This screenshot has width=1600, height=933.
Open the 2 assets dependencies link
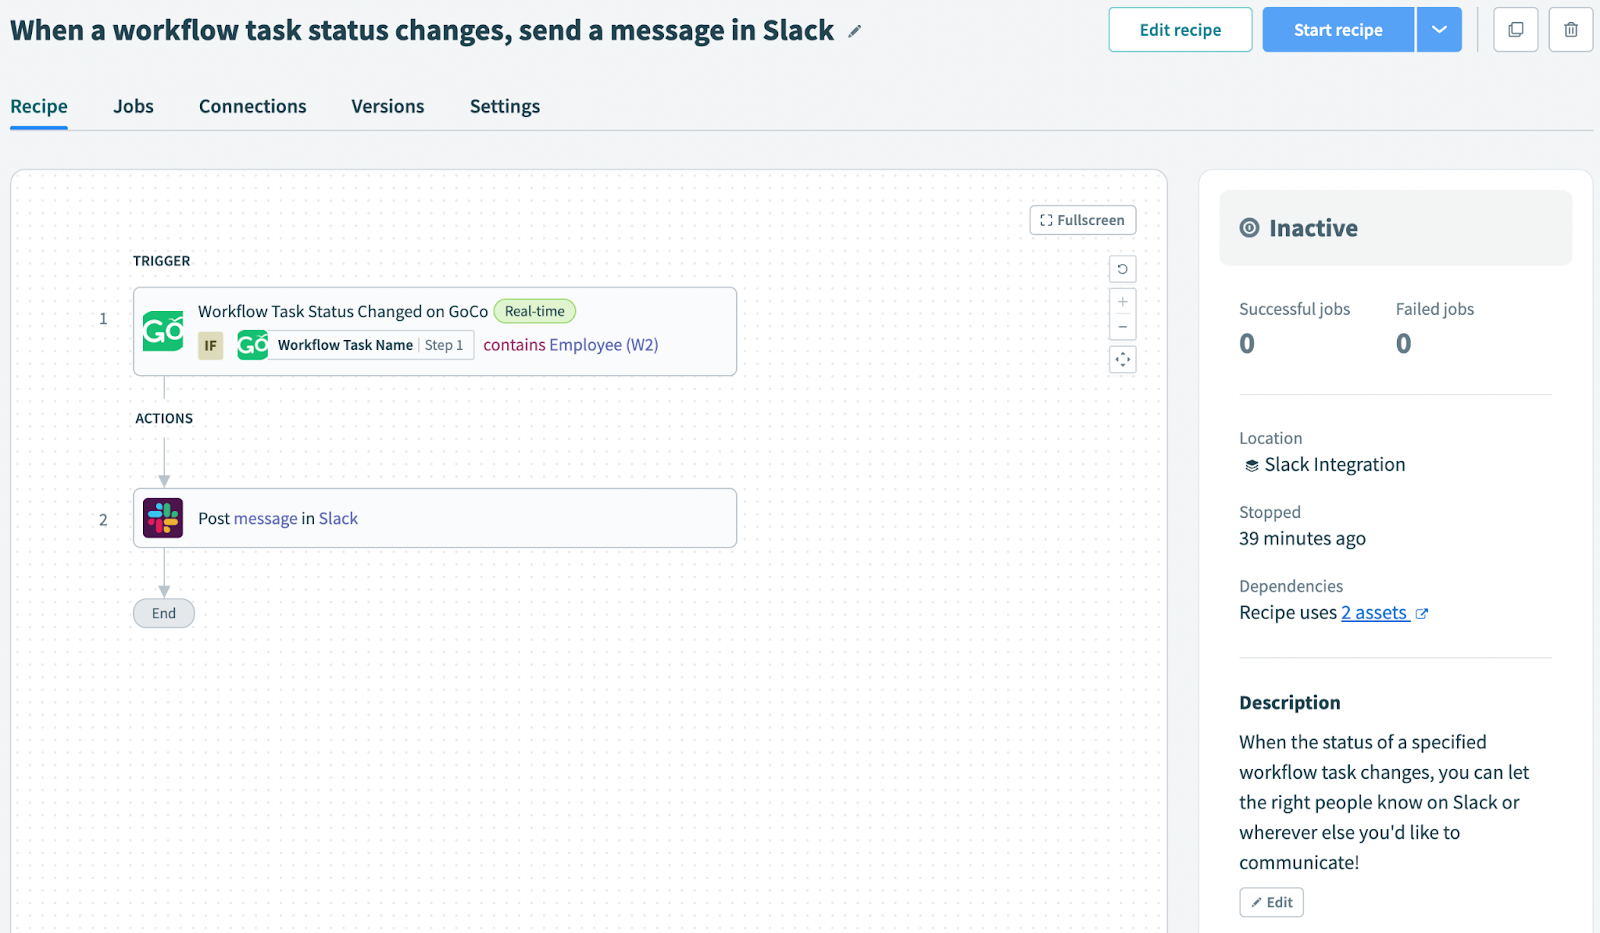tap(1375, 613)
